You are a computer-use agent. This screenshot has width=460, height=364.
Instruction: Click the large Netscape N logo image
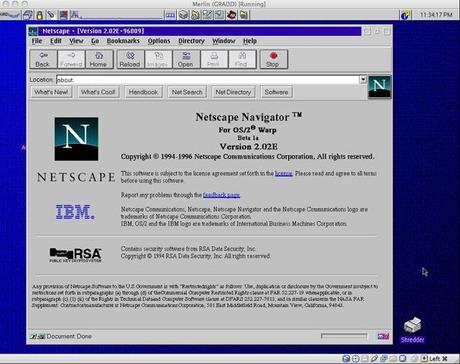pyautogui.click(x=76, y=139)
